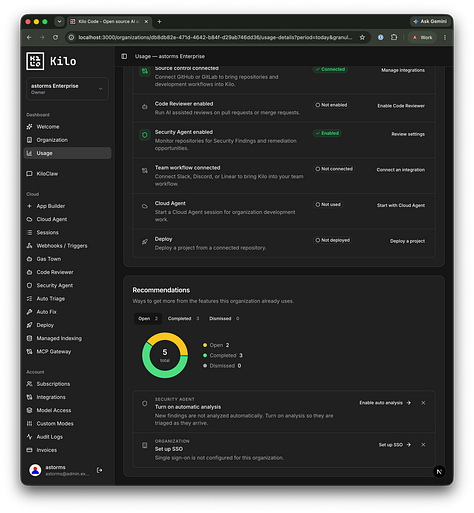Screen dimensions: 474x513
Task: Click the browser address bar
Action: click(215, 38)
